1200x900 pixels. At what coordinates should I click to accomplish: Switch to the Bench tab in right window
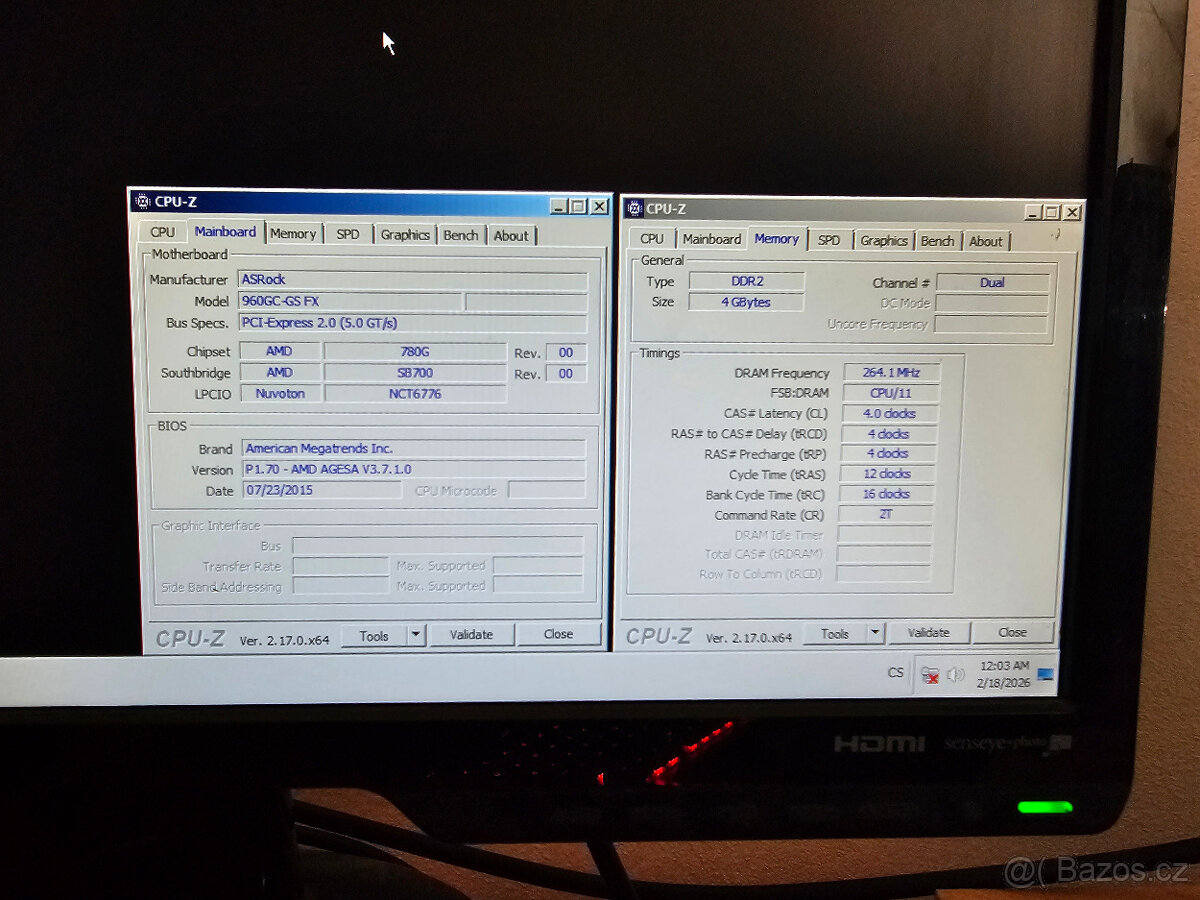click(937, 240)
